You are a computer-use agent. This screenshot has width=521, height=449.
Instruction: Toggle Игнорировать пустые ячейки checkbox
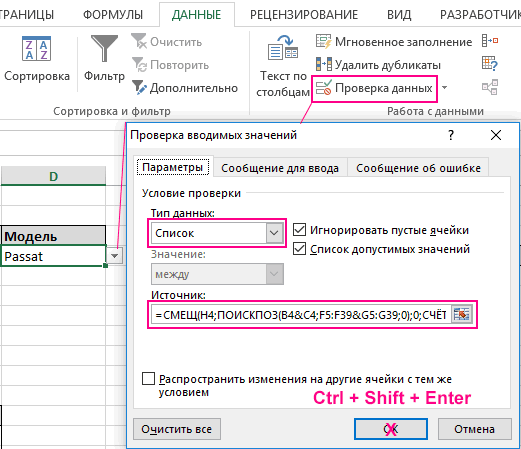tap(299, 230)
